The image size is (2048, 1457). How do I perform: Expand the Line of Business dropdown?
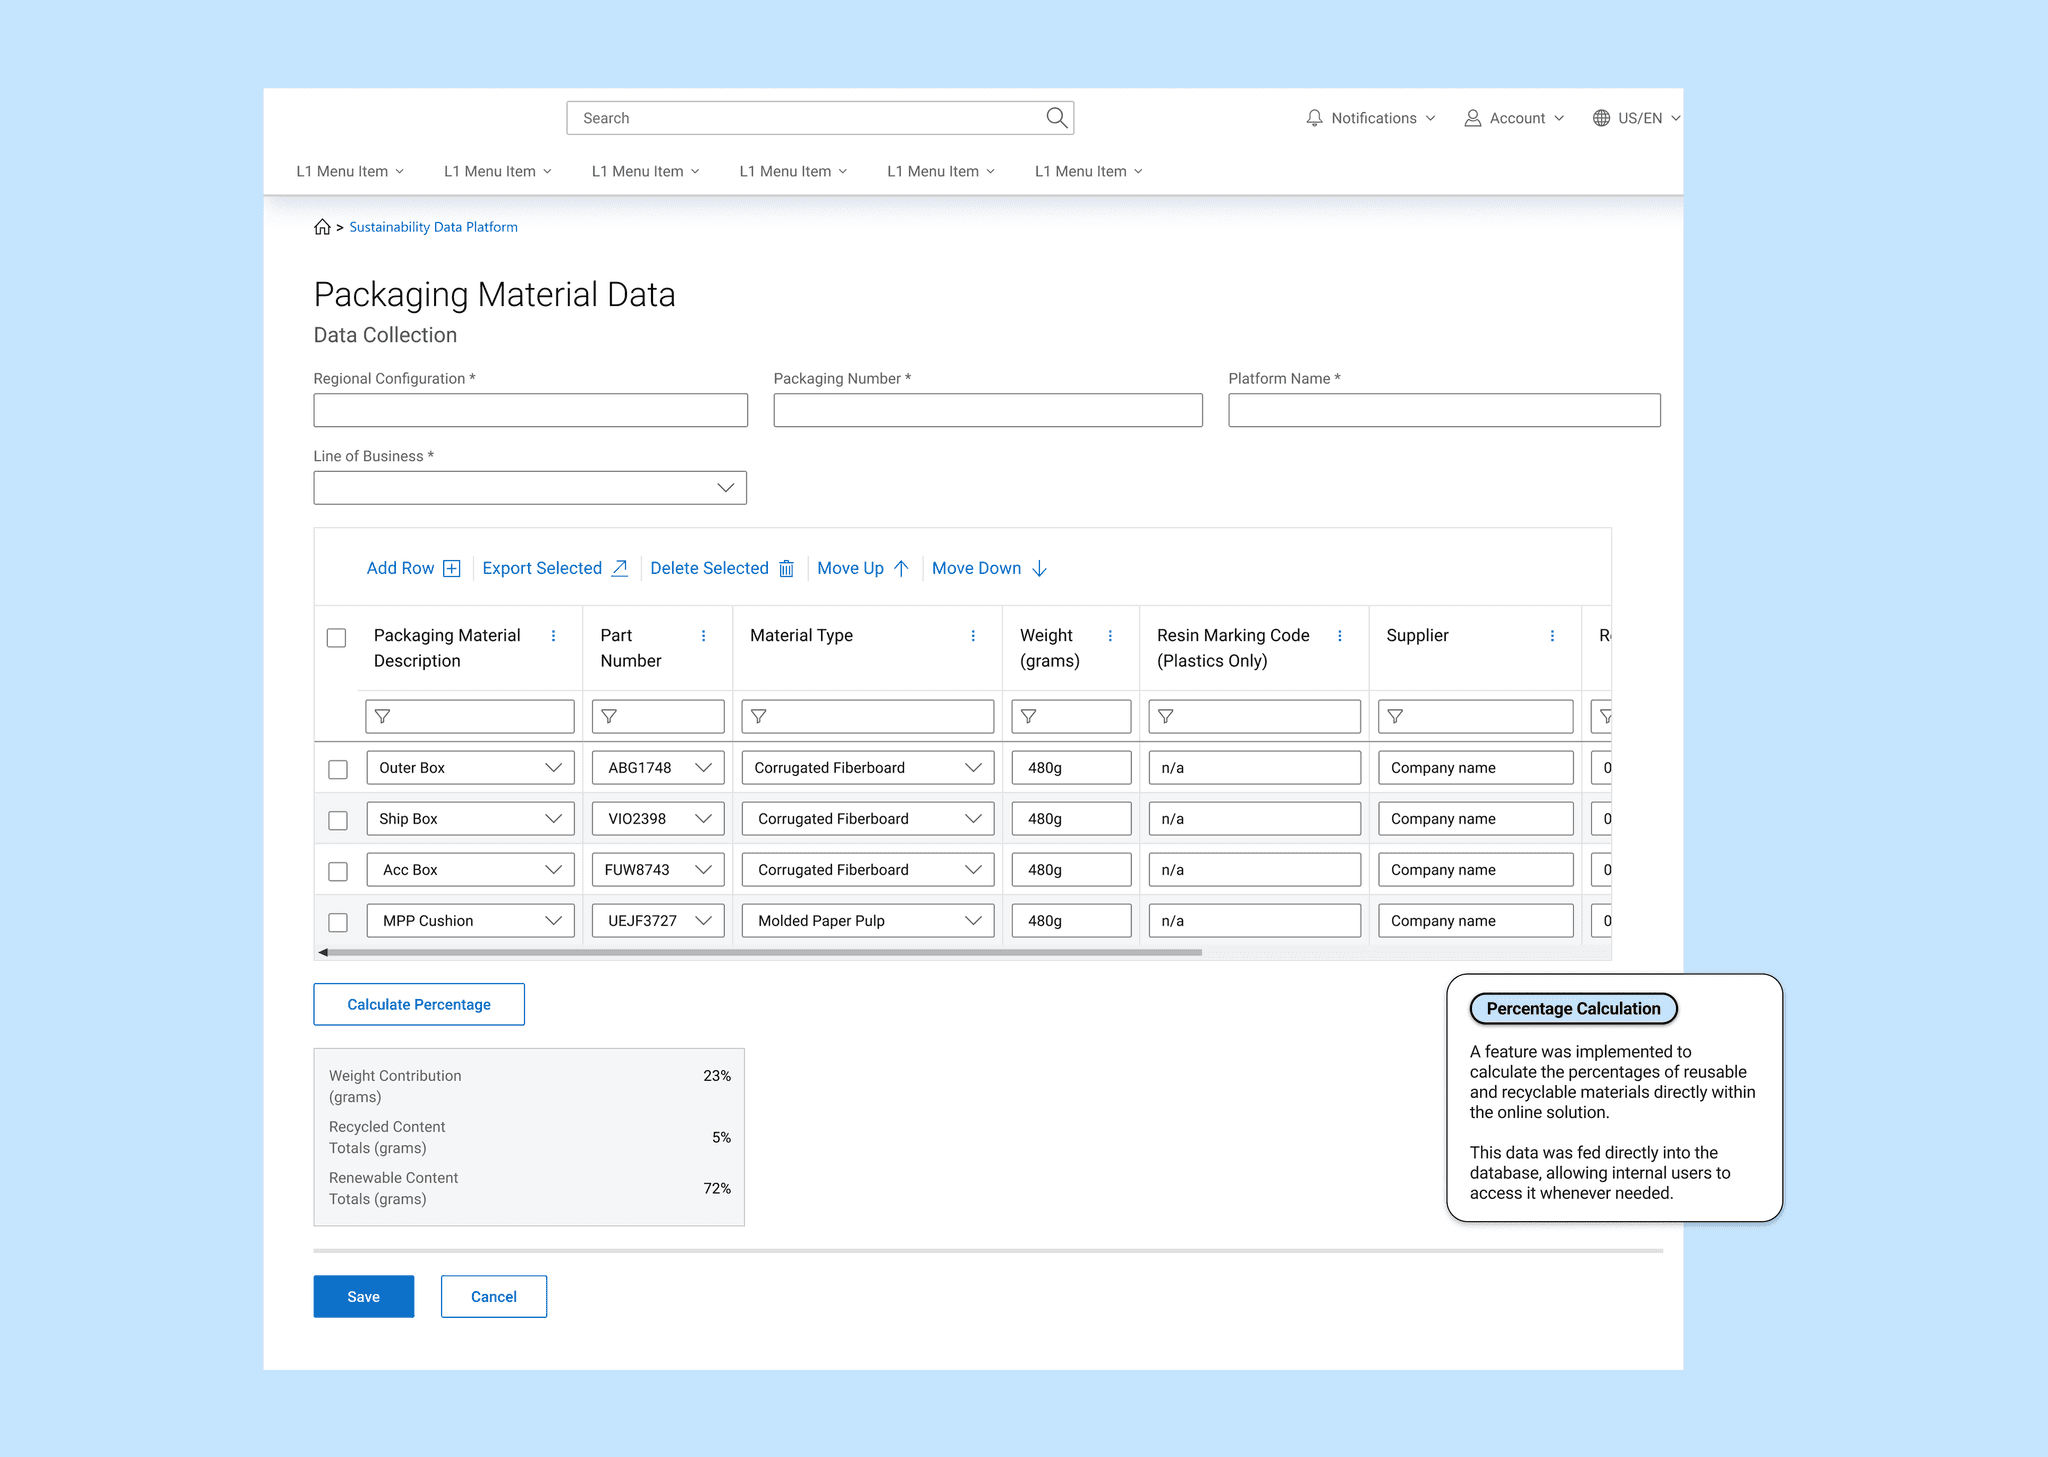coord(726,488)
